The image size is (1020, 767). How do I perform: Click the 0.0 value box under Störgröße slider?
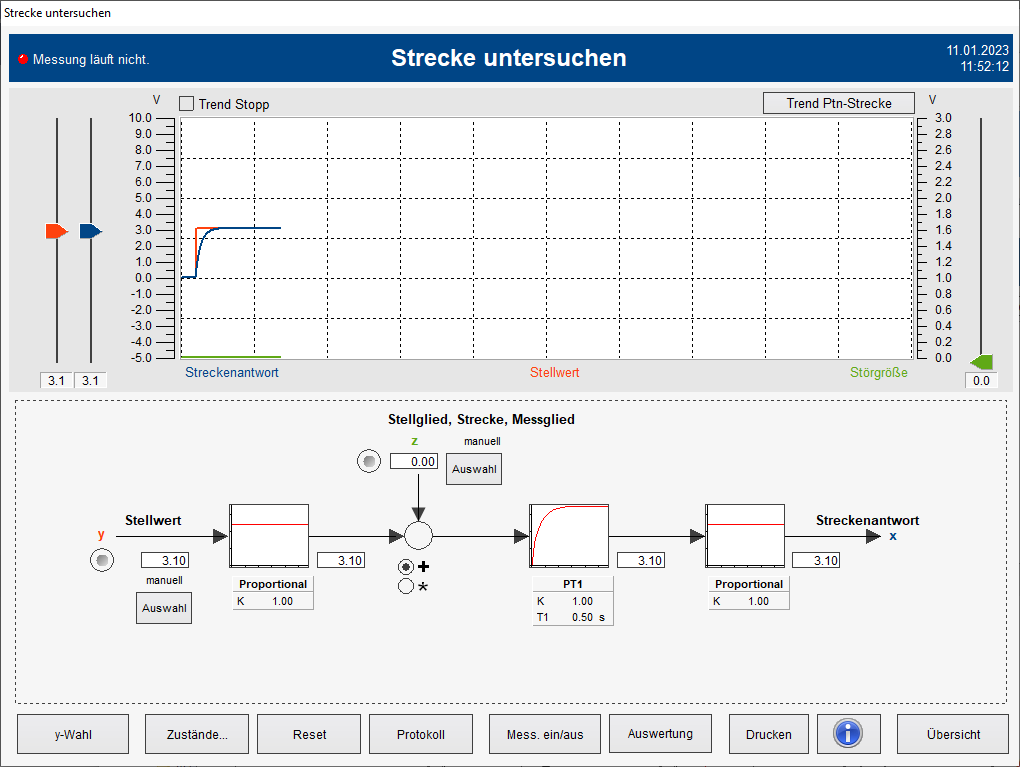point(981,381)
